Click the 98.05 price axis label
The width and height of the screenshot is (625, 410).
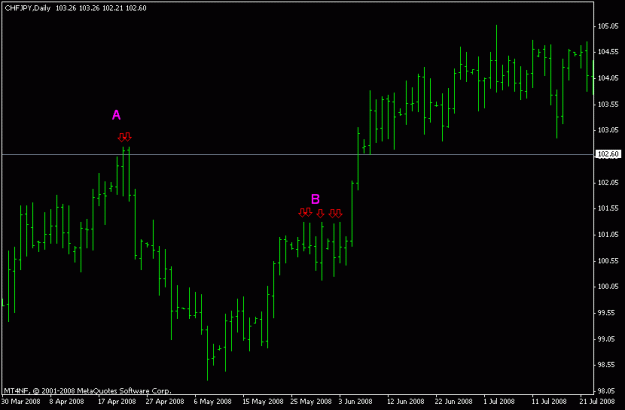click(608, 391)
